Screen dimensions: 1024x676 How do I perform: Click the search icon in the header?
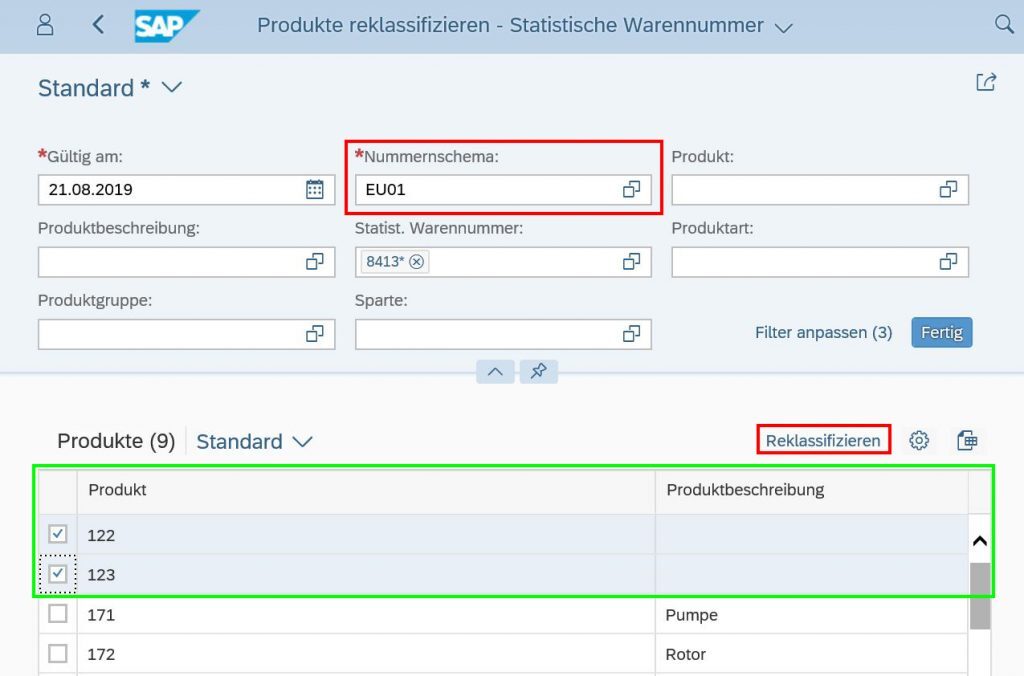[x=1004, y=25]
